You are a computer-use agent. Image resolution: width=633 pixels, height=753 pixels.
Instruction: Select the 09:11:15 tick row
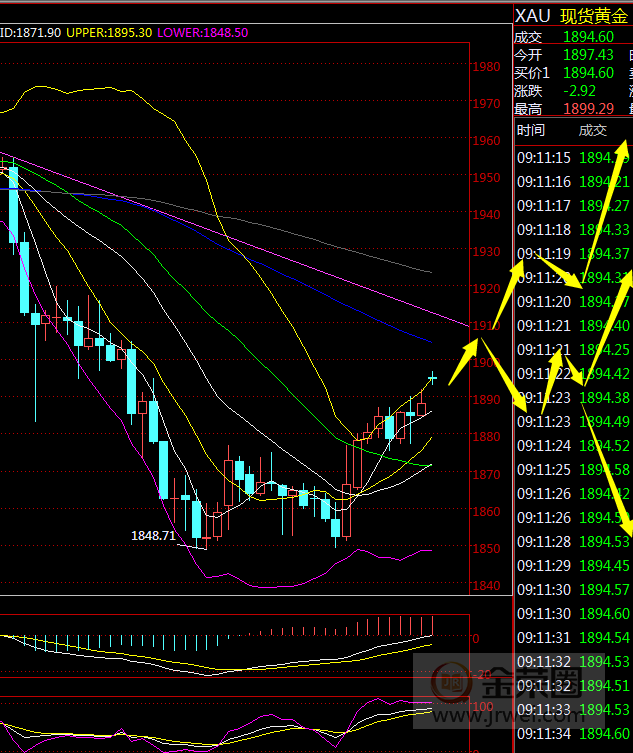click(x=572, y=158)
